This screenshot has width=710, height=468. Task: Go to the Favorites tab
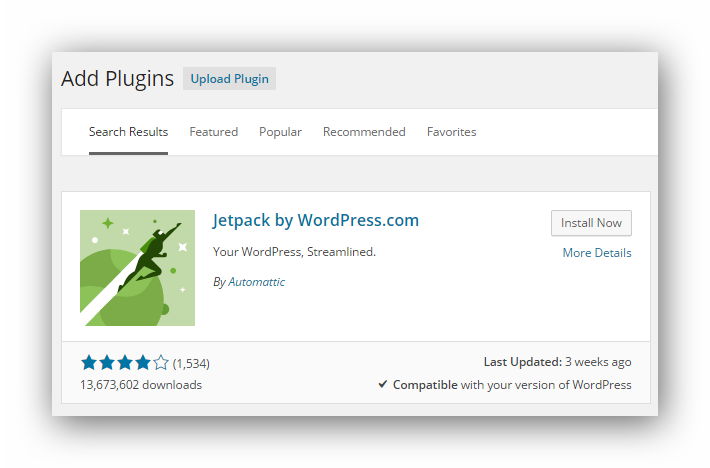(451, 132)
